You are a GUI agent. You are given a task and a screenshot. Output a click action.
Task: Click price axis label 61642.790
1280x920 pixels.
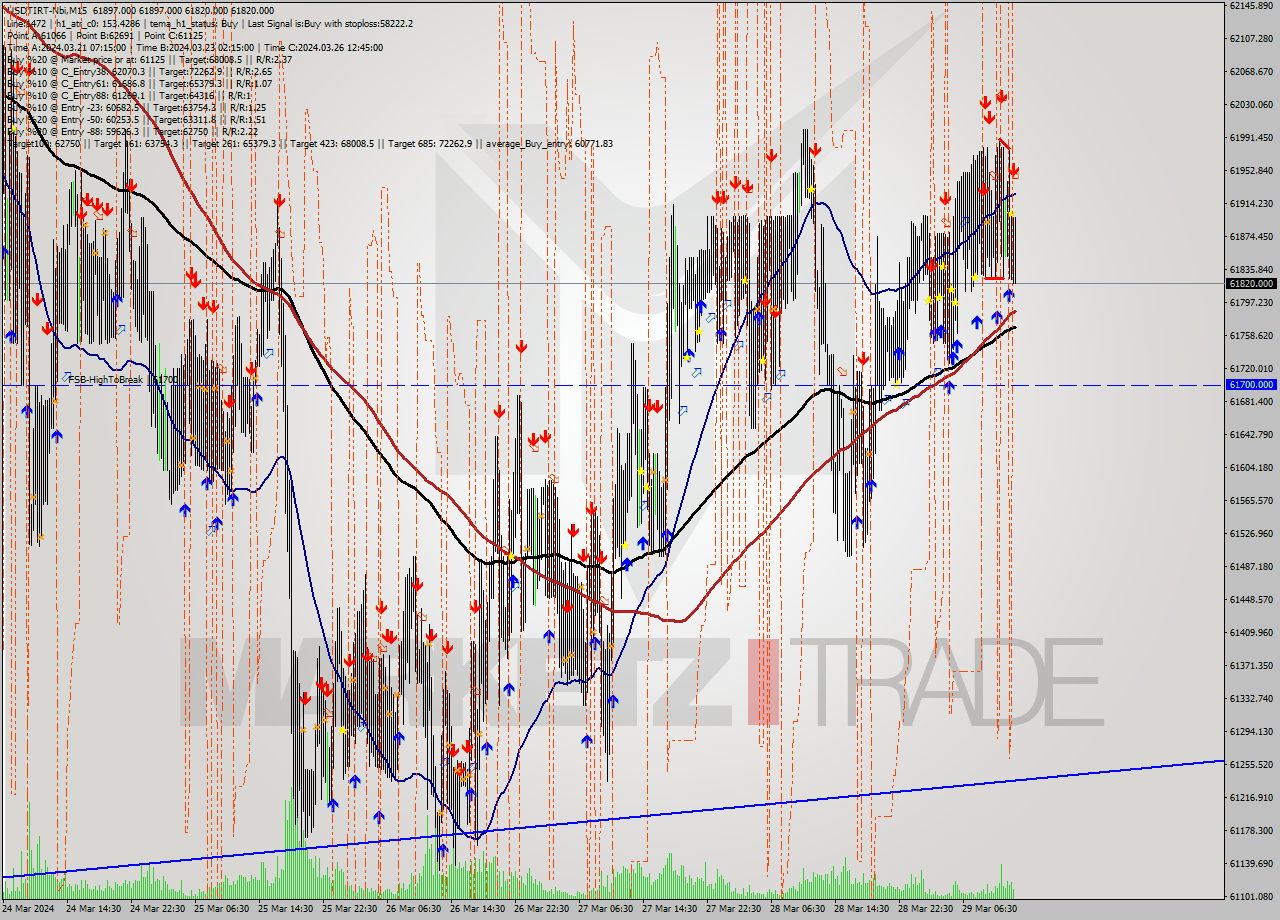(x=1253, y=434)
